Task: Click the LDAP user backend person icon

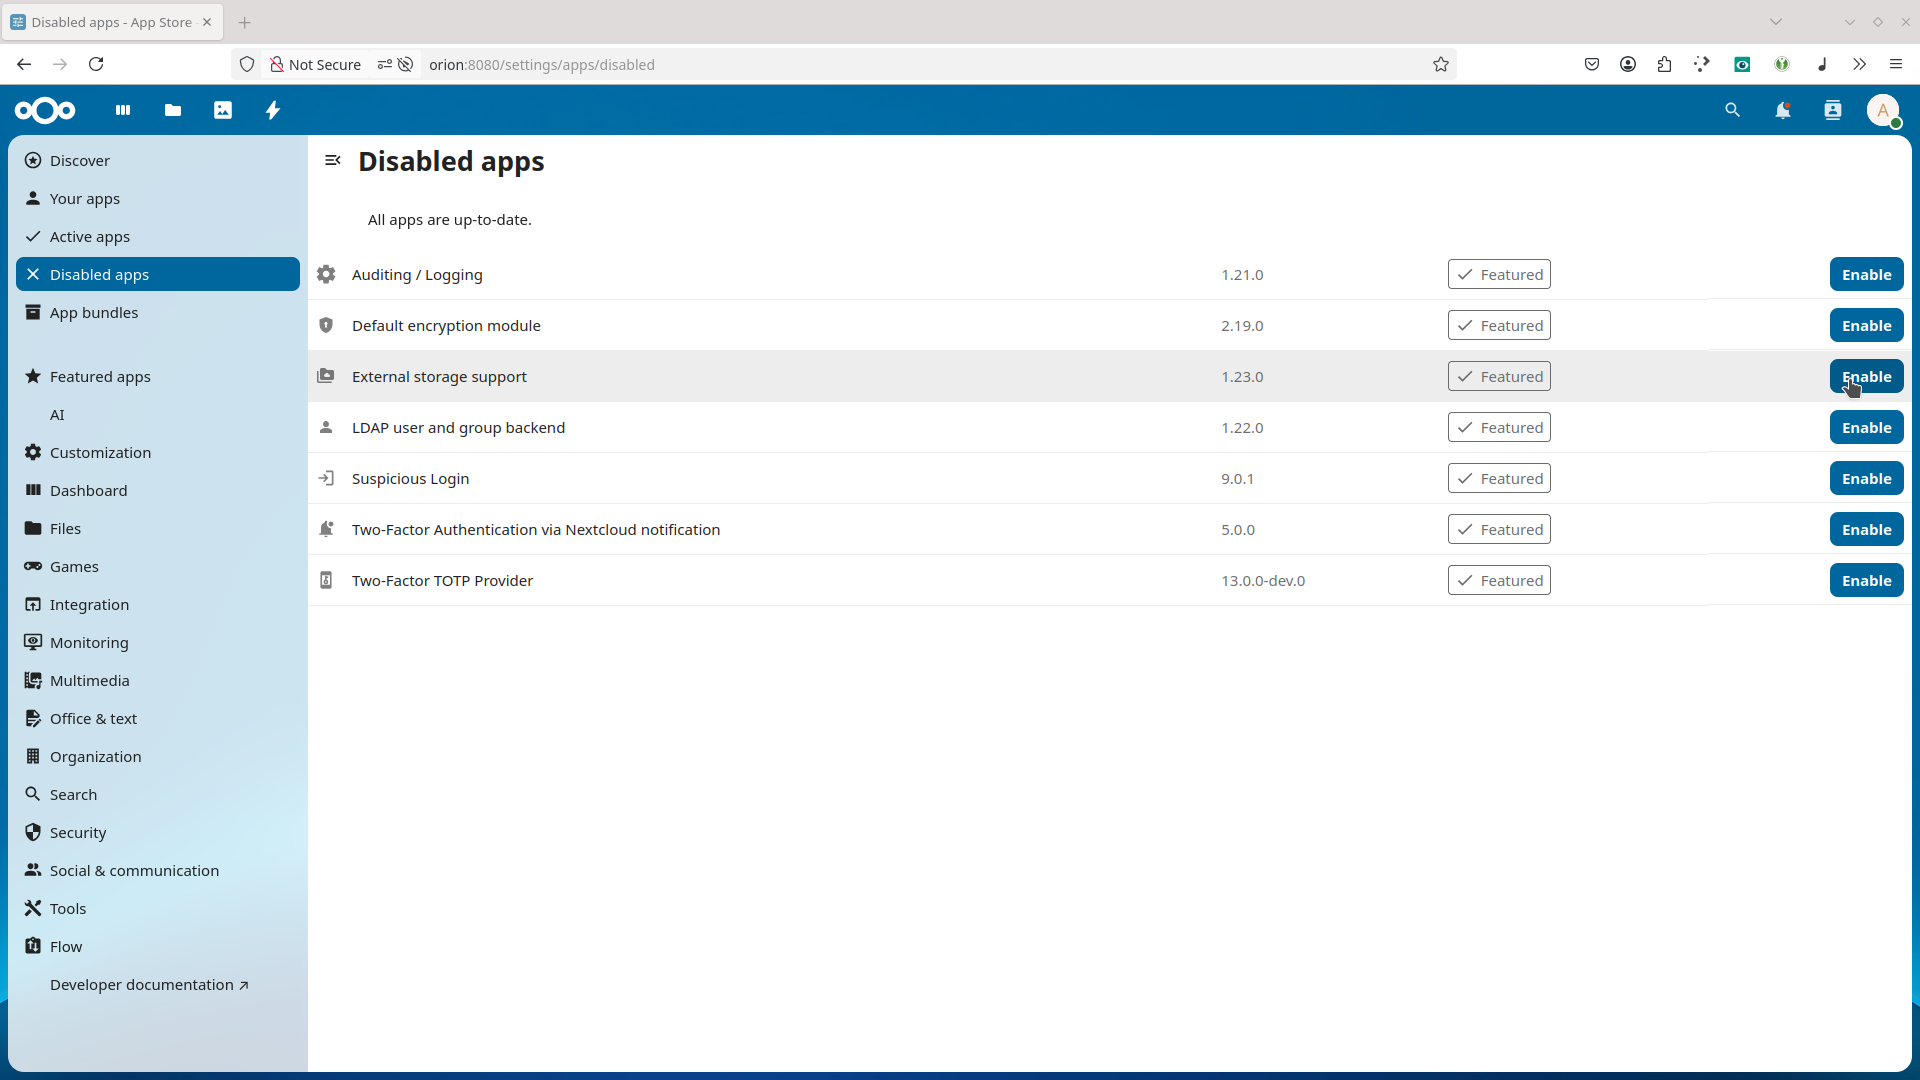Action: [x=326, y=427]
